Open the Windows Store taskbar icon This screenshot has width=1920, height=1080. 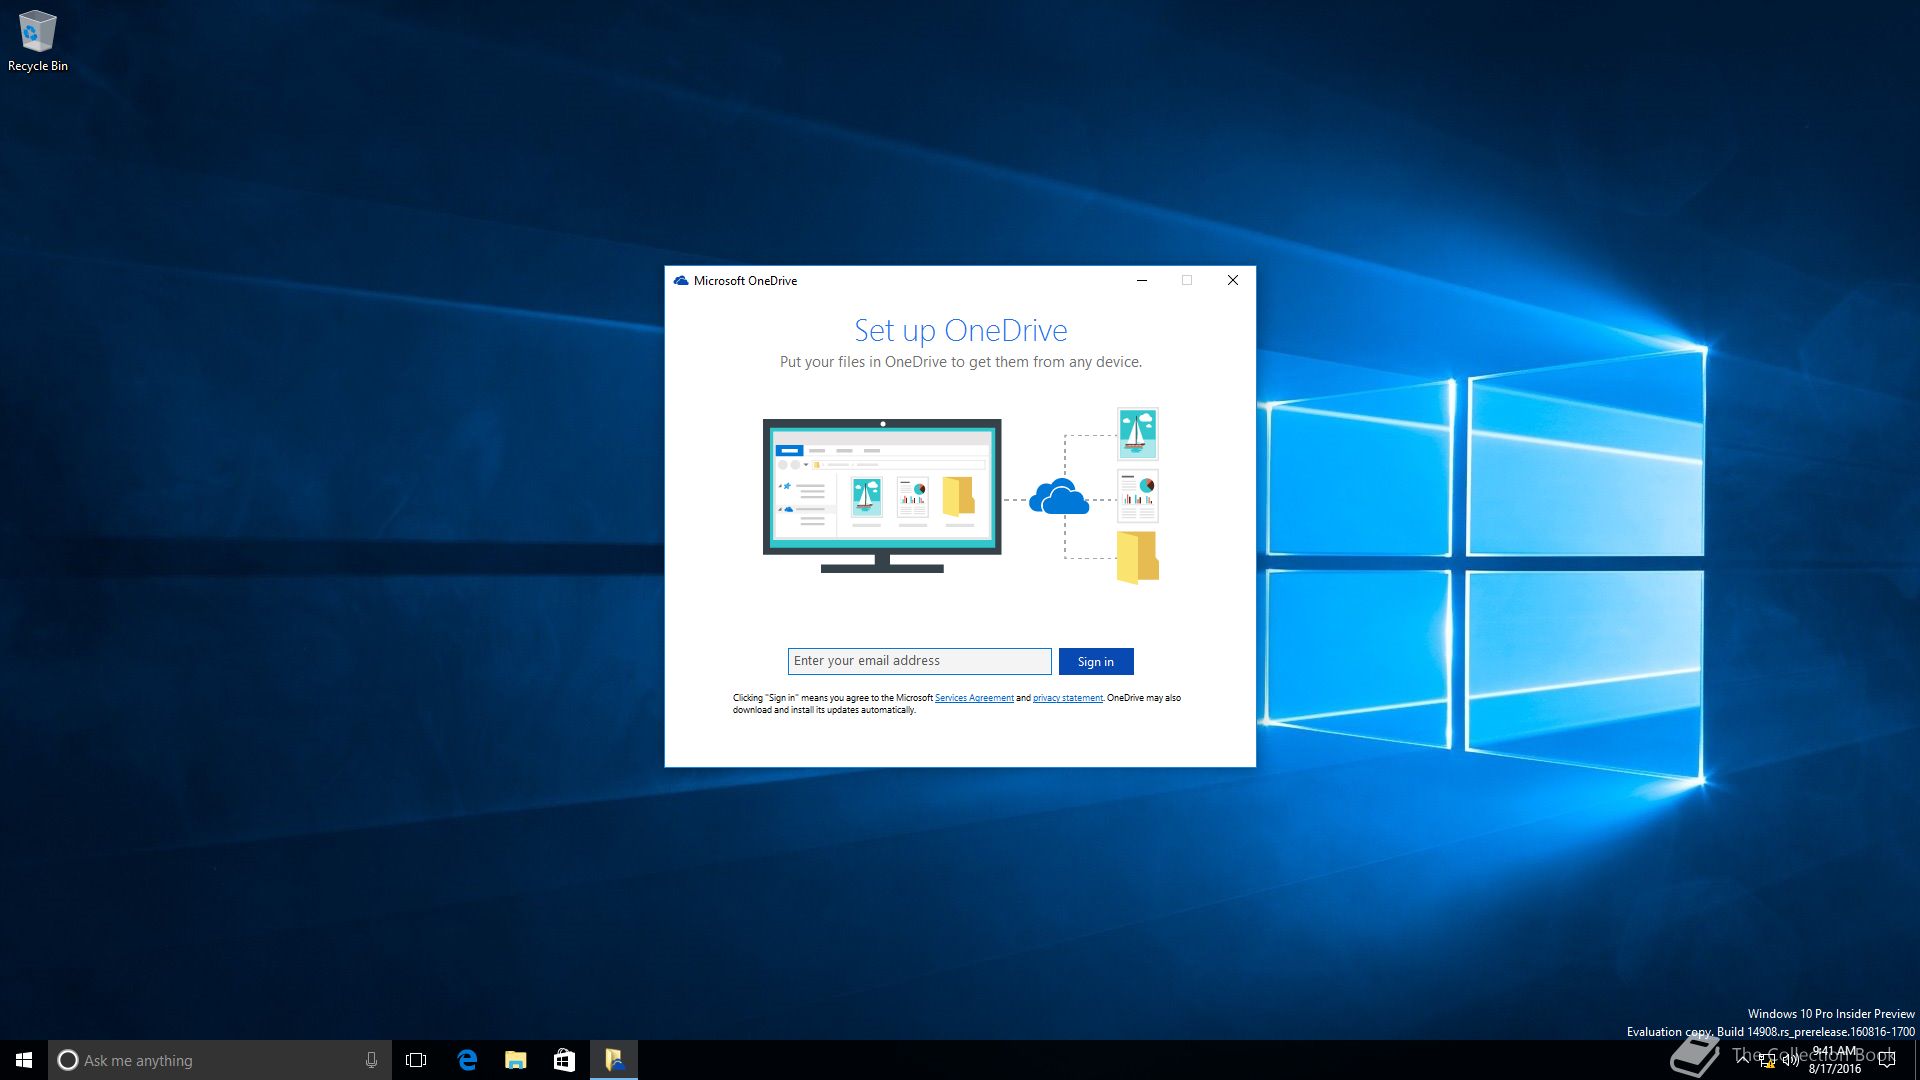click(x=564, y=1060)
